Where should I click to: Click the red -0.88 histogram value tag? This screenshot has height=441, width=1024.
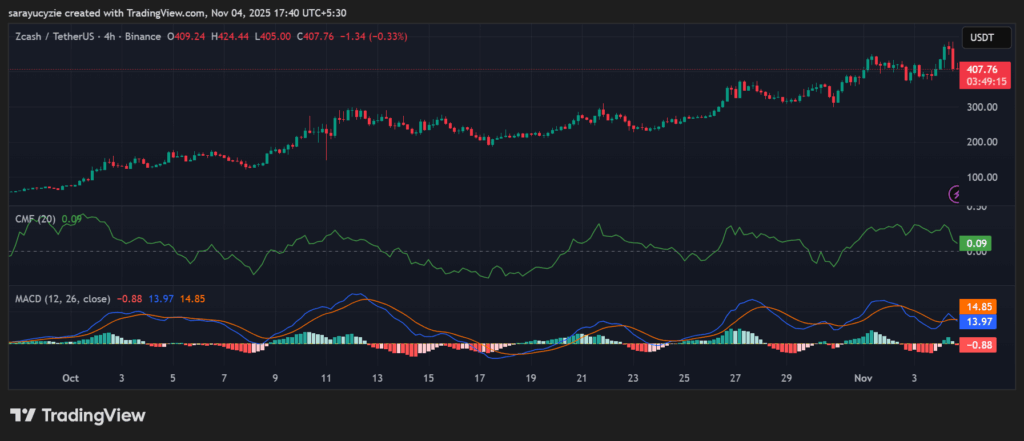975,344
